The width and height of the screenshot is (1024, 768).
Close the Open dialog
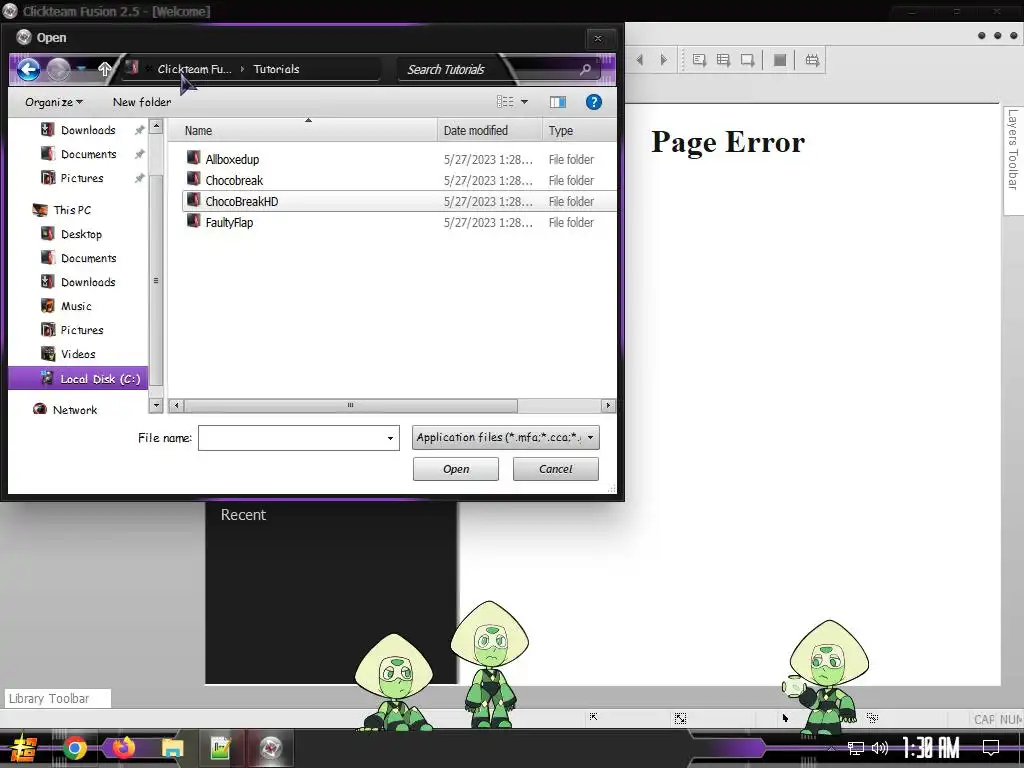pyautogui.click(x=598, y=39)
